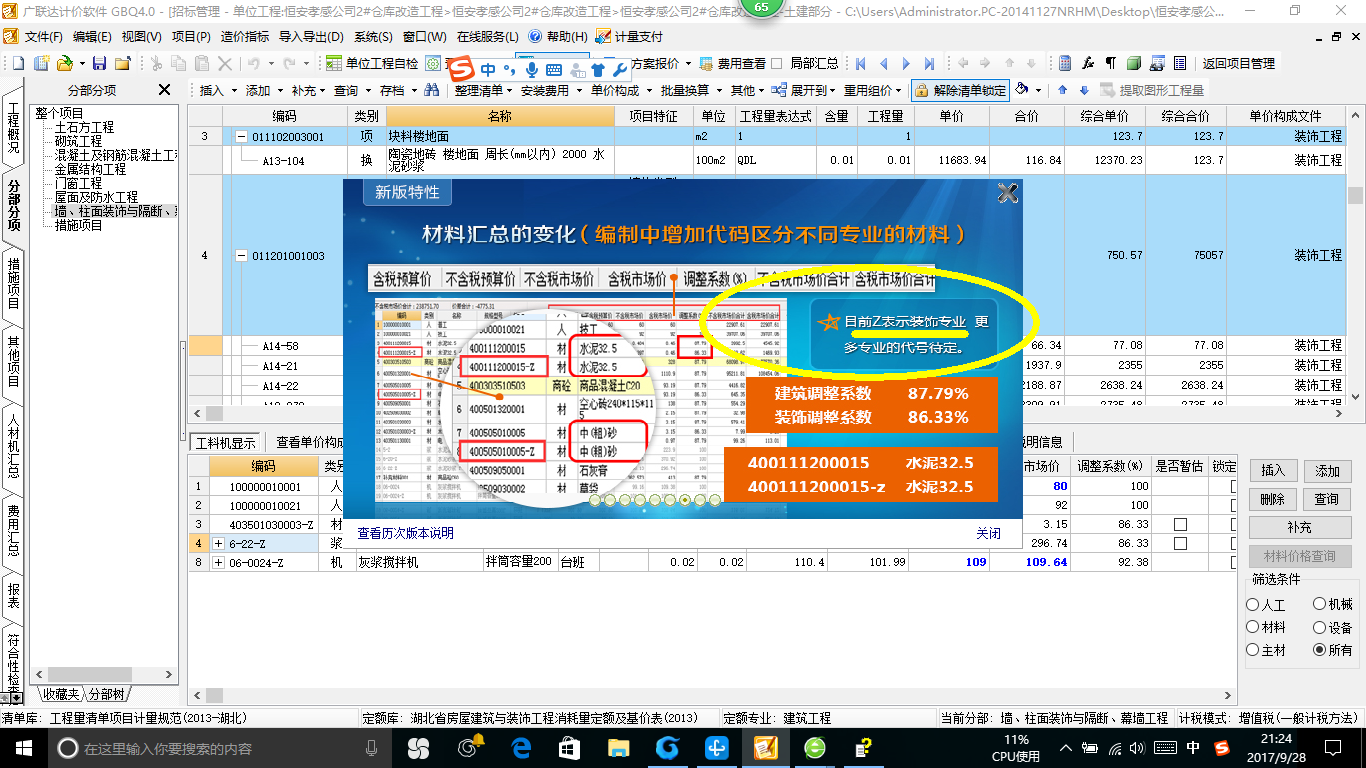Click the binoculars find icon

(x=431, y=90)
